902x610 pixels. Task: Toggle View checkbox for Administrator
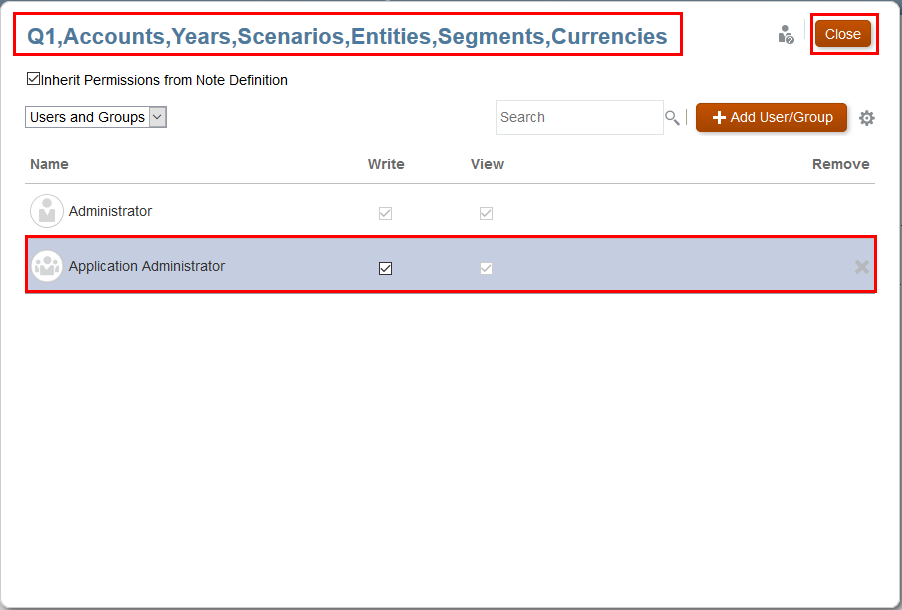click(486, 213)
